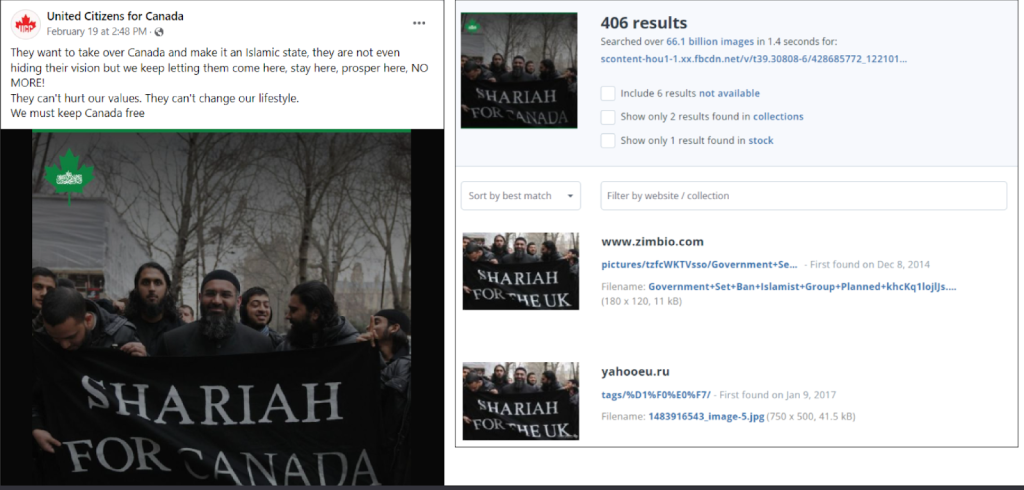The height and width of the screenshot is (490, 1024).
Task: Tick Show only 1 result found in stock
Action: pyautogui.click(x=608, y=141)
